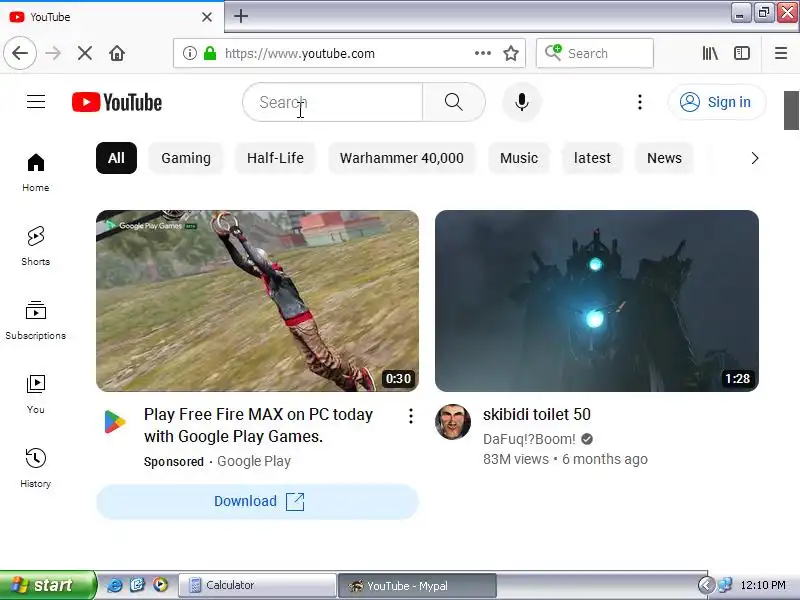Click the page vertical scrollbar thumb
The image size is (800, 600).
[791, 110]
